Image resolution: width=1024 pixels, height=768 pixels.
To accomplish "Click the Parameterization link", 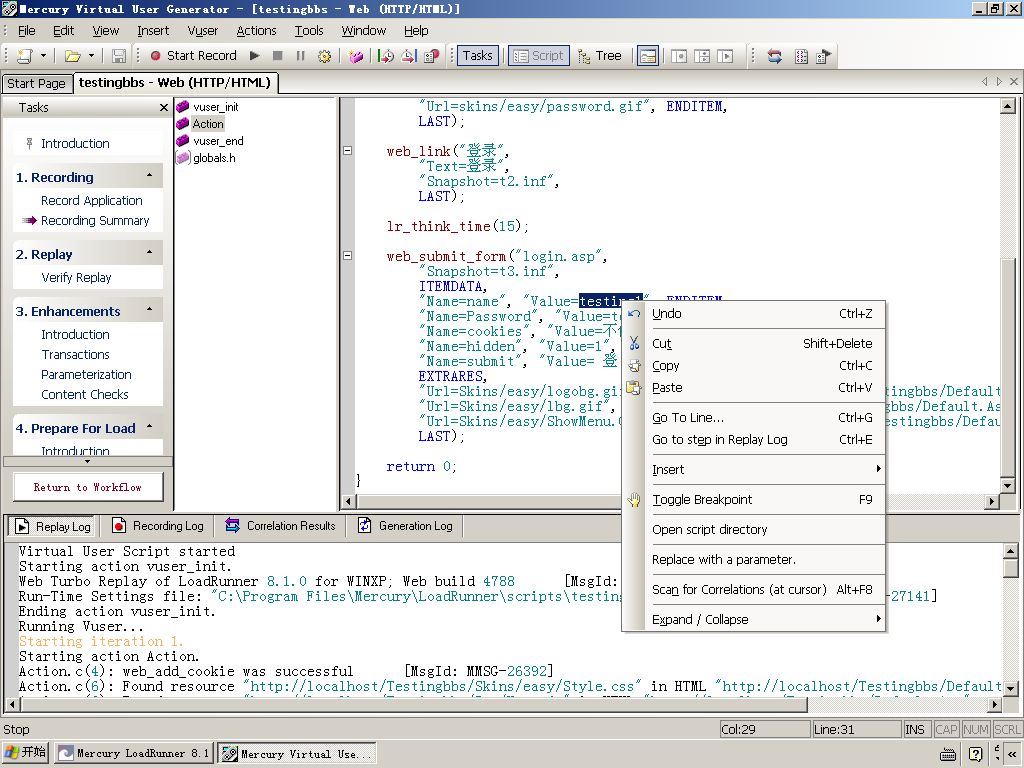I will (x=86, y=375).
